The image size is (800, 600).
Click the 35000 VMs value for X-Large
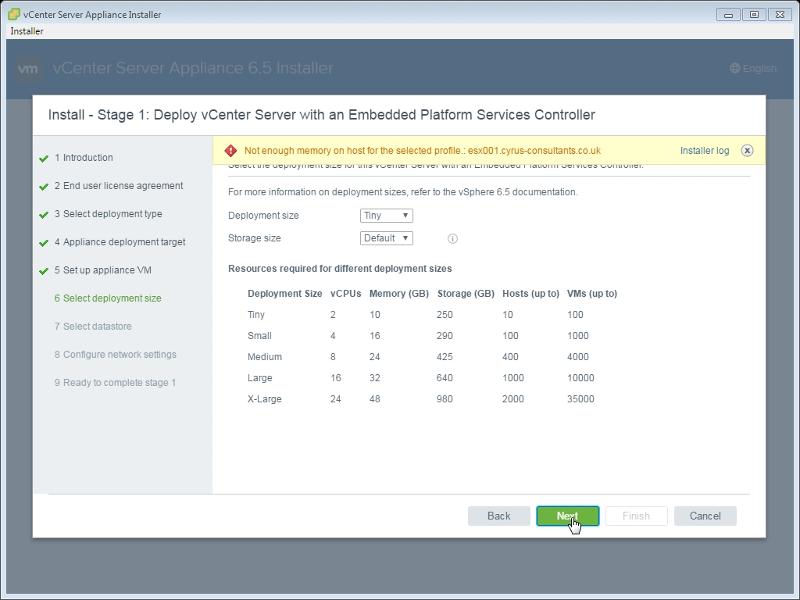[x=581, y=399]
